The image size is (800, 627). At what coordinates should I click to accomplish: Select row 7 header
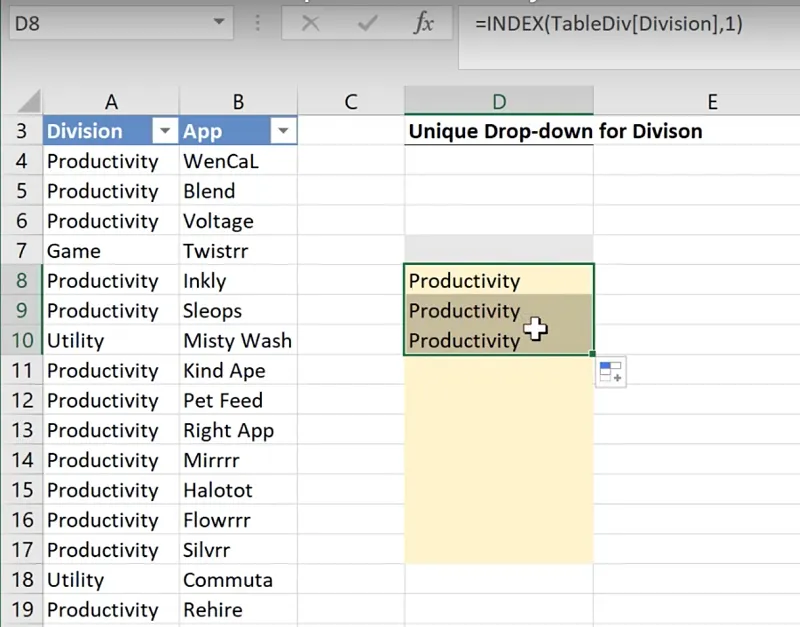pos(21,251)
